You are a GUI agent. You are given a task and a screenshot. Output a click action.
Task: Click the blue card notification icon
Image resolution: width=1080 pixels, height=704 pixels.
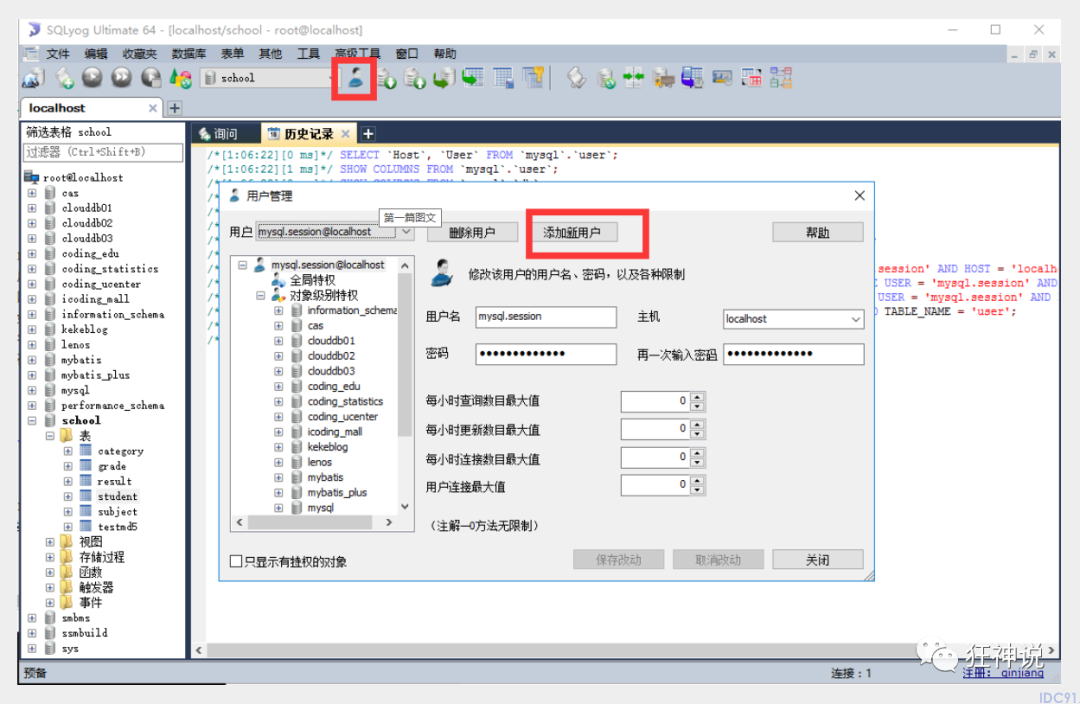pyautogui.click(x=722, y=78)
